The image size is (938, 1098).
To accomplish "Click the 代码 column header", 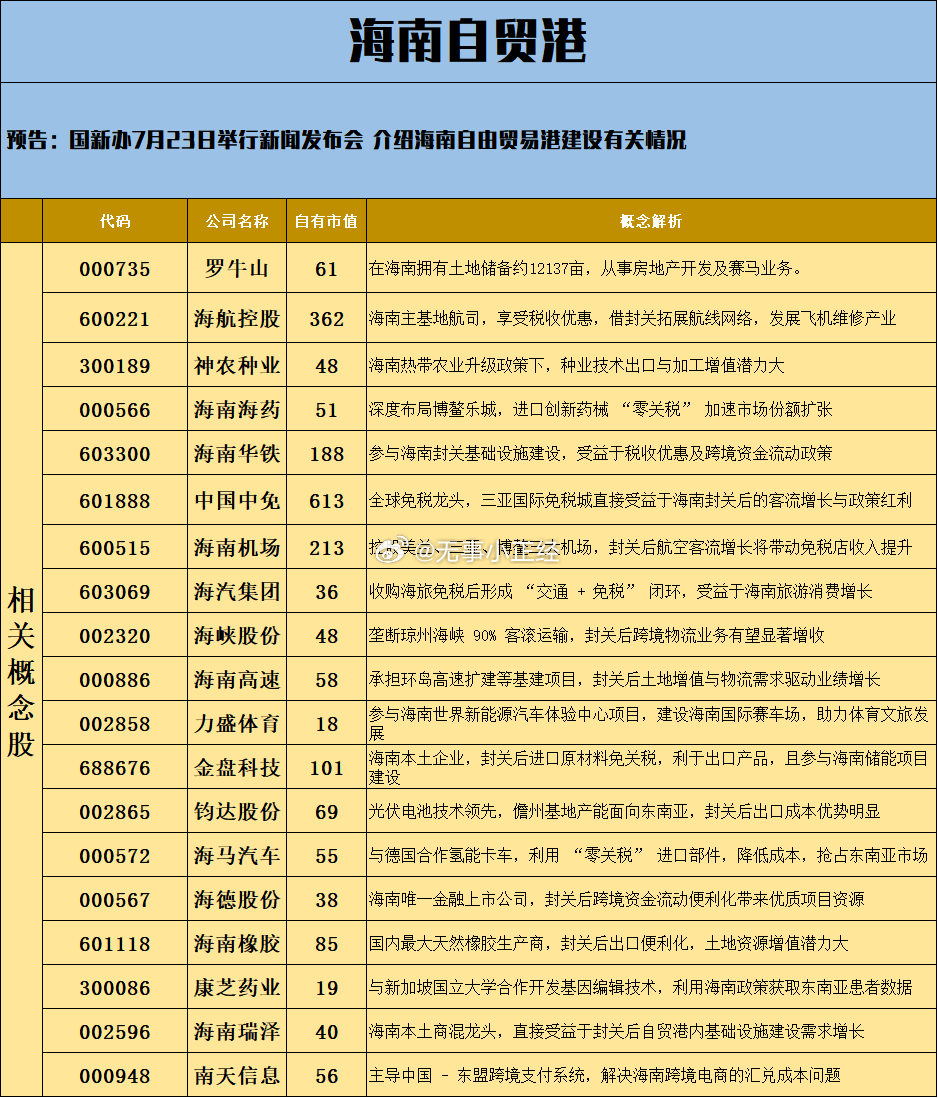I will click(115, 221).
